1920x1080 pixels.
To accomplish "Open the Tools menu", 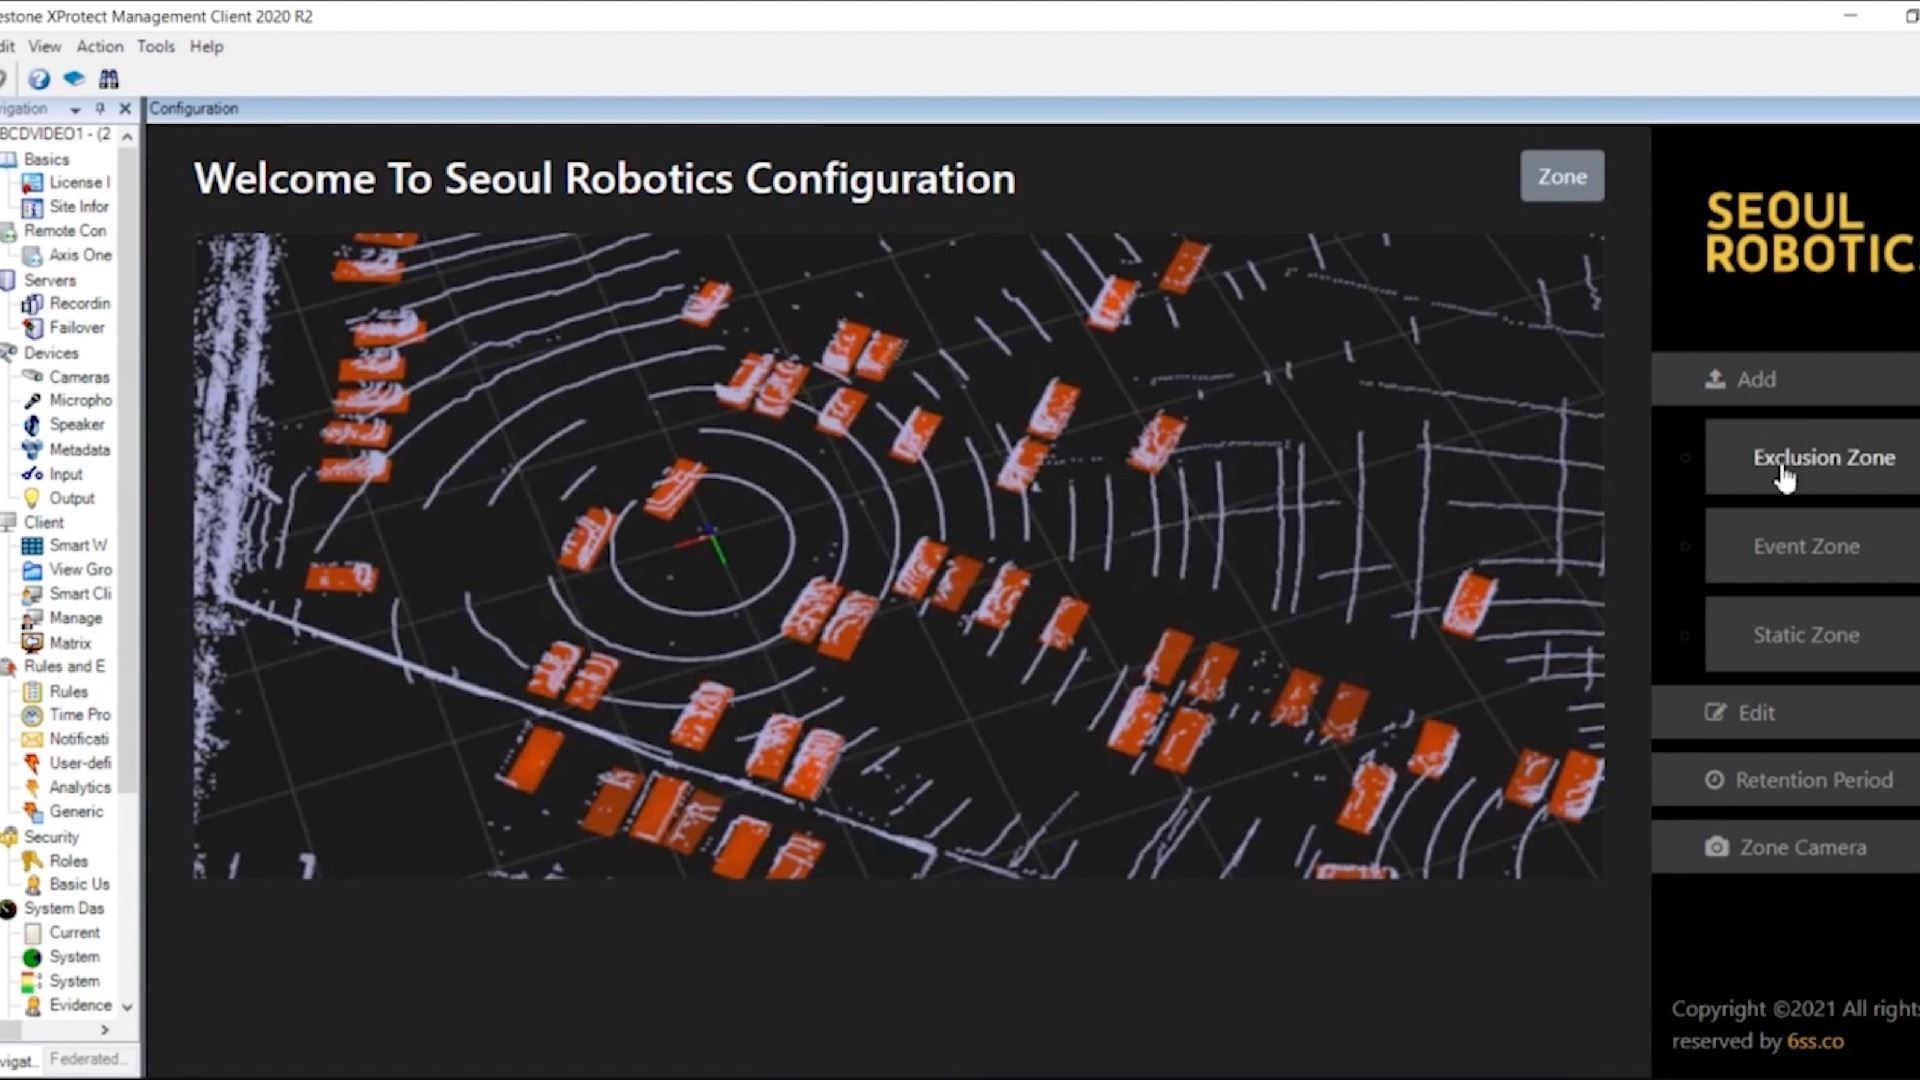I will 155,47.
